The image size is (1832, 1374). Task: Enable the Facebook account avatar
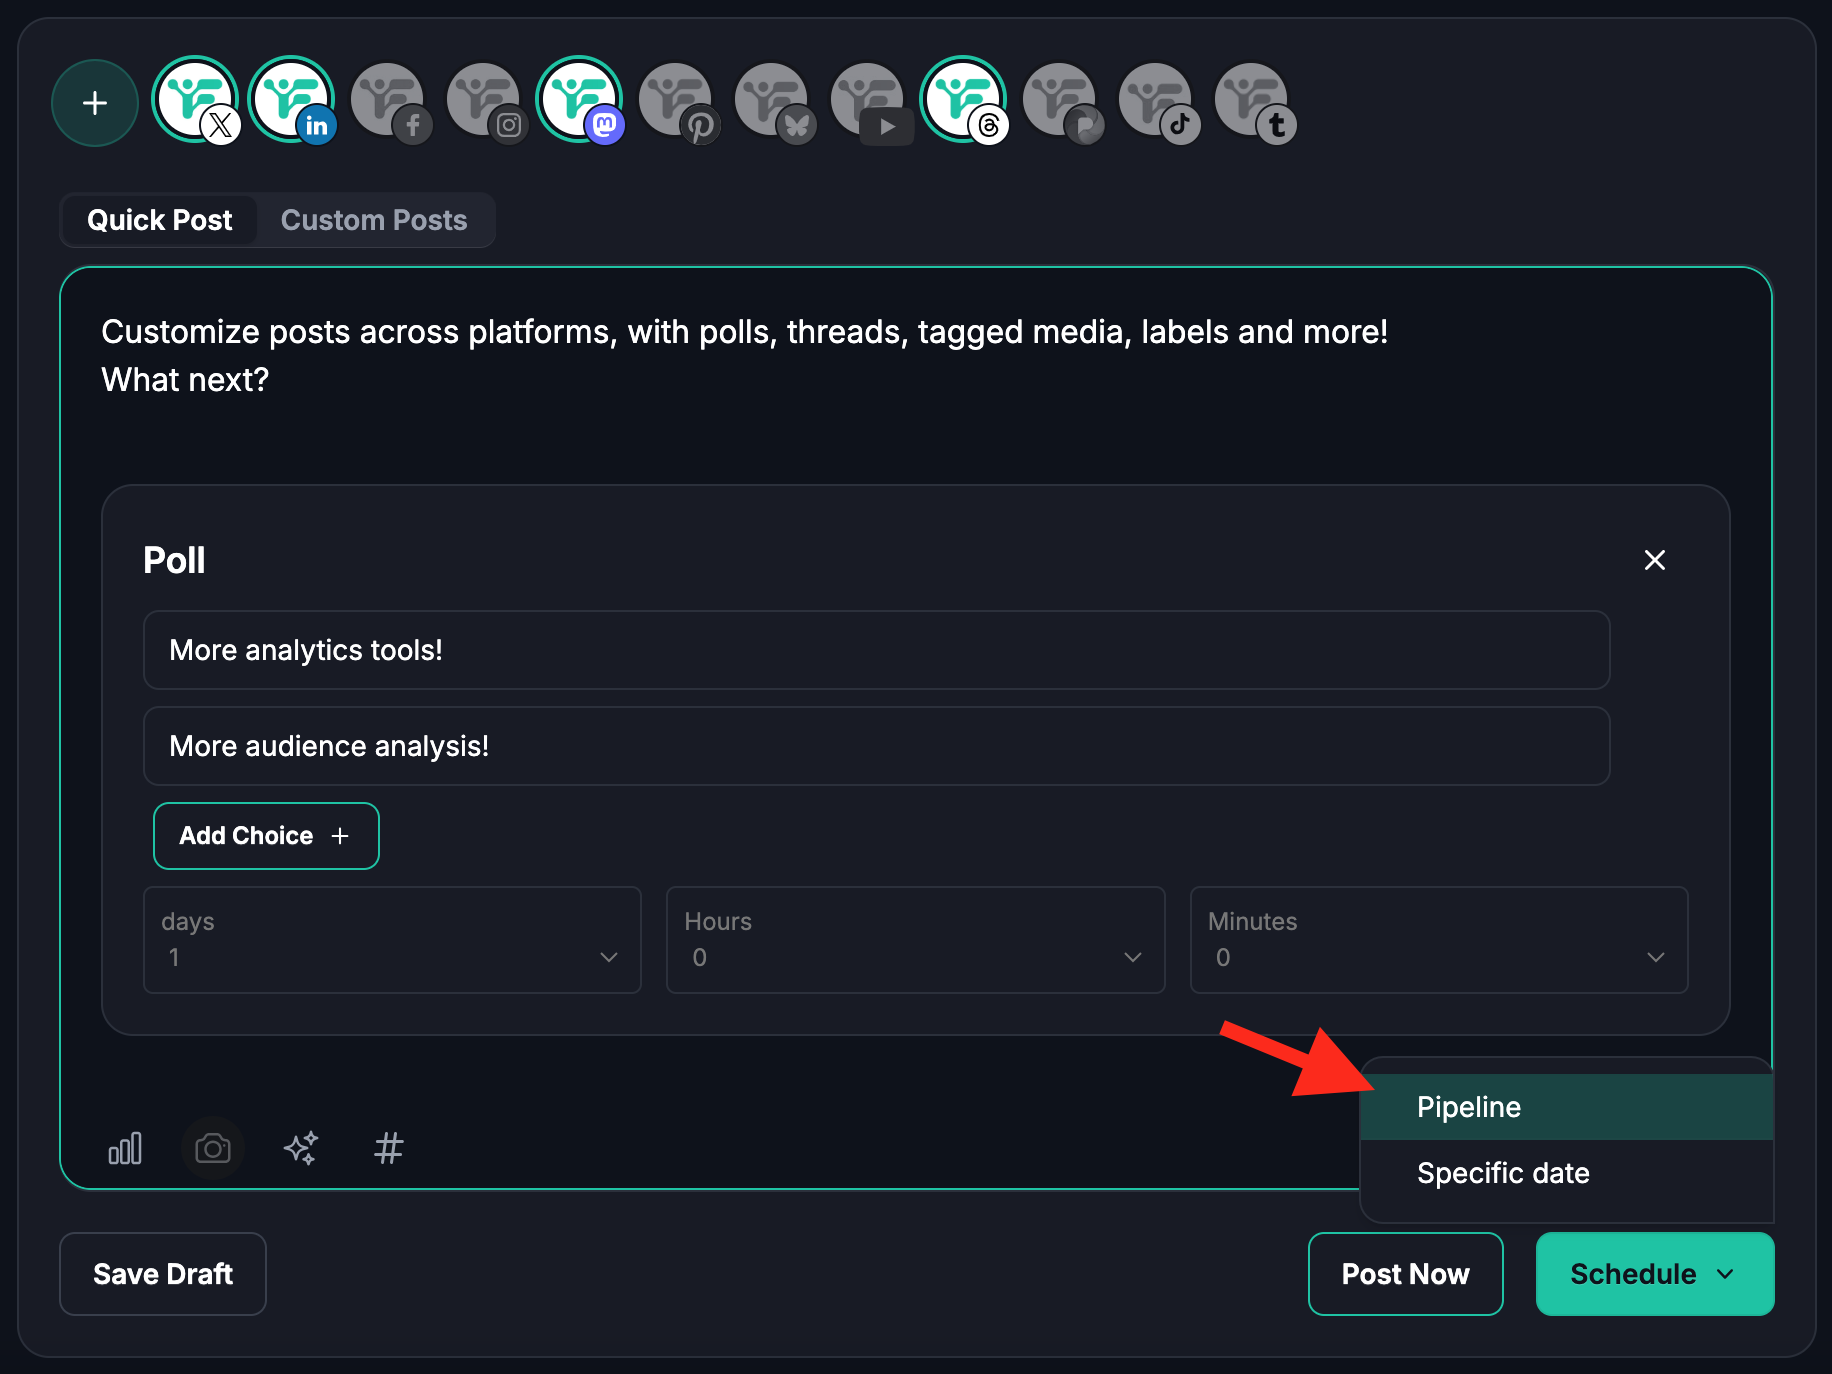point(388,100)
